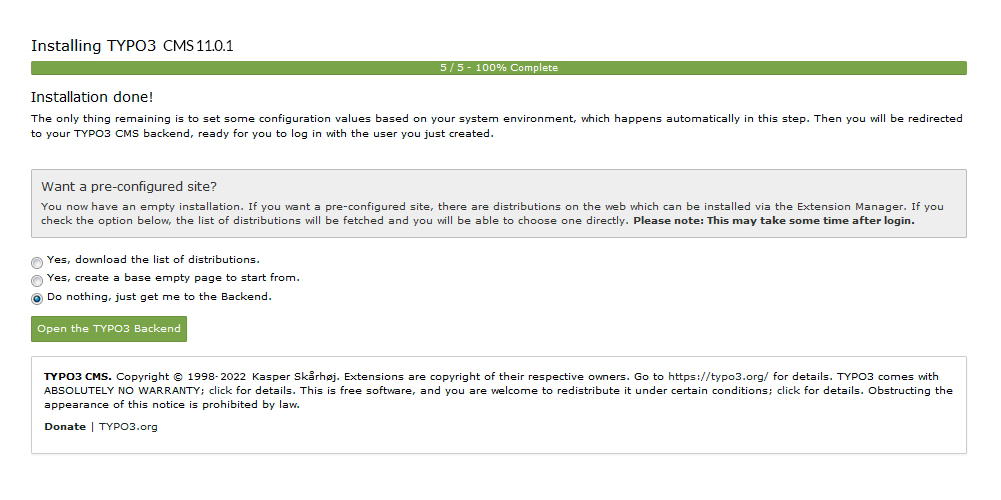
Task: Click 'Do nothing, just get me' label text
Action: [159, 297]
